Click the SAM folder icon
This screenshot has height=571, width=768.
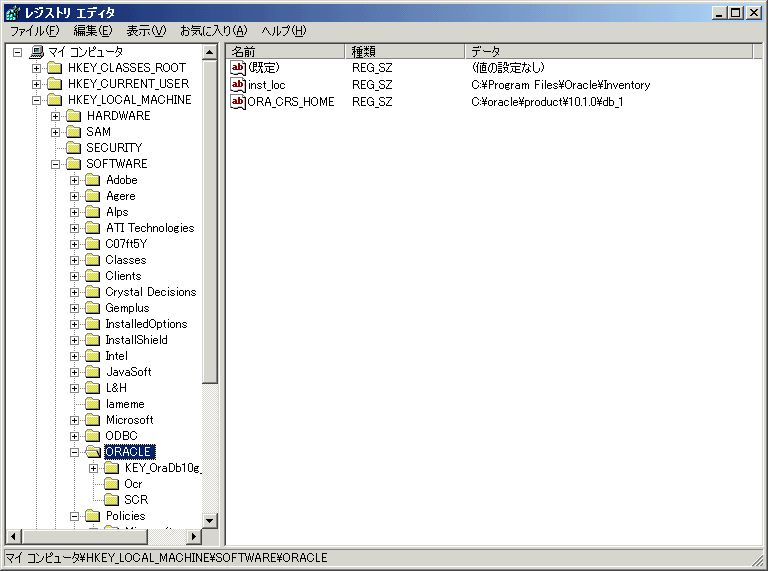click(73, 132)
